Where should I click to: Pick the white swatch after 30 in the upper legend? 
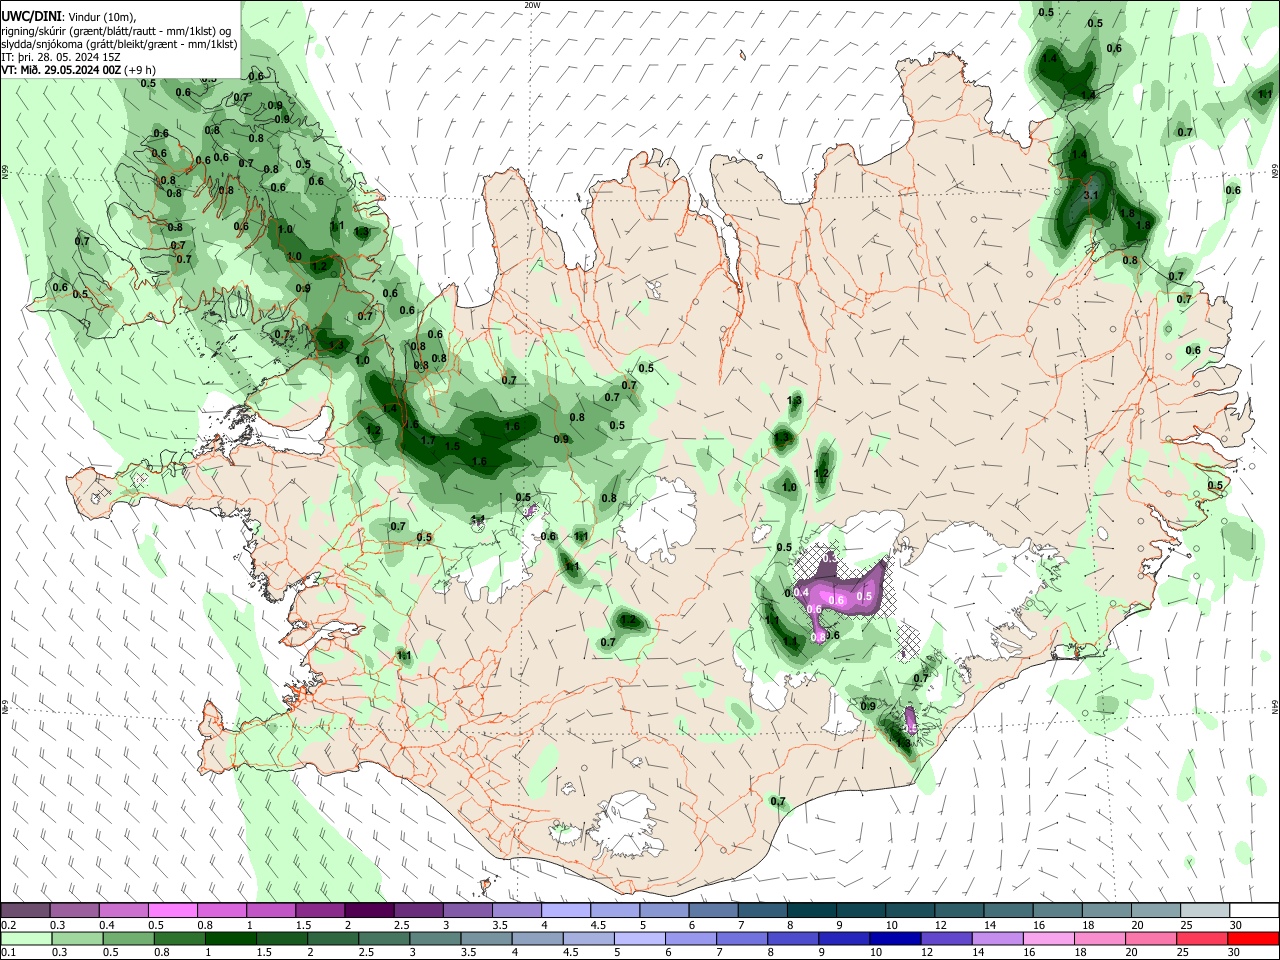coord(1254,911)
